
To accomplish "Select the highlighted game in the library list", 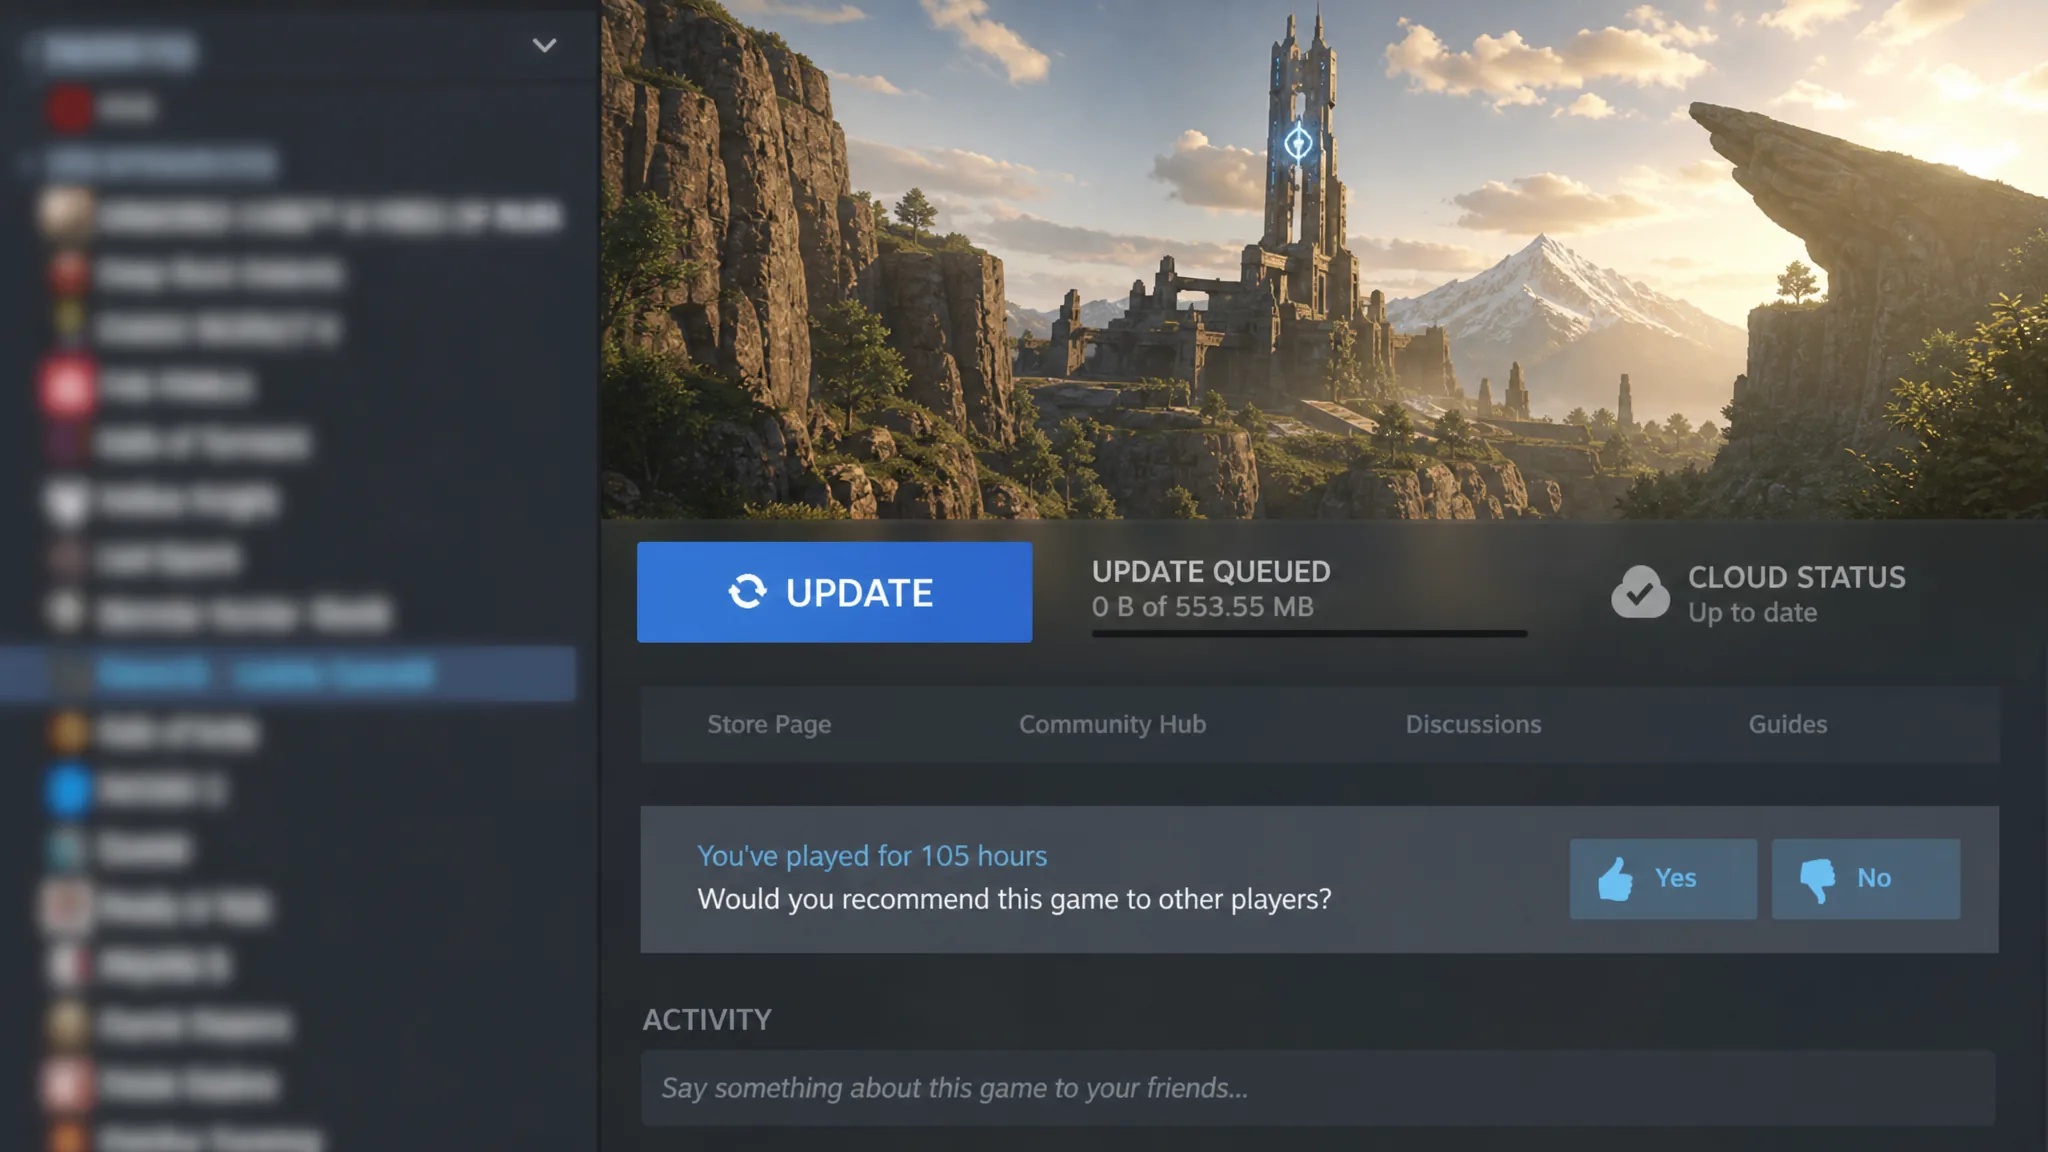I will click(x=288, y=674).
